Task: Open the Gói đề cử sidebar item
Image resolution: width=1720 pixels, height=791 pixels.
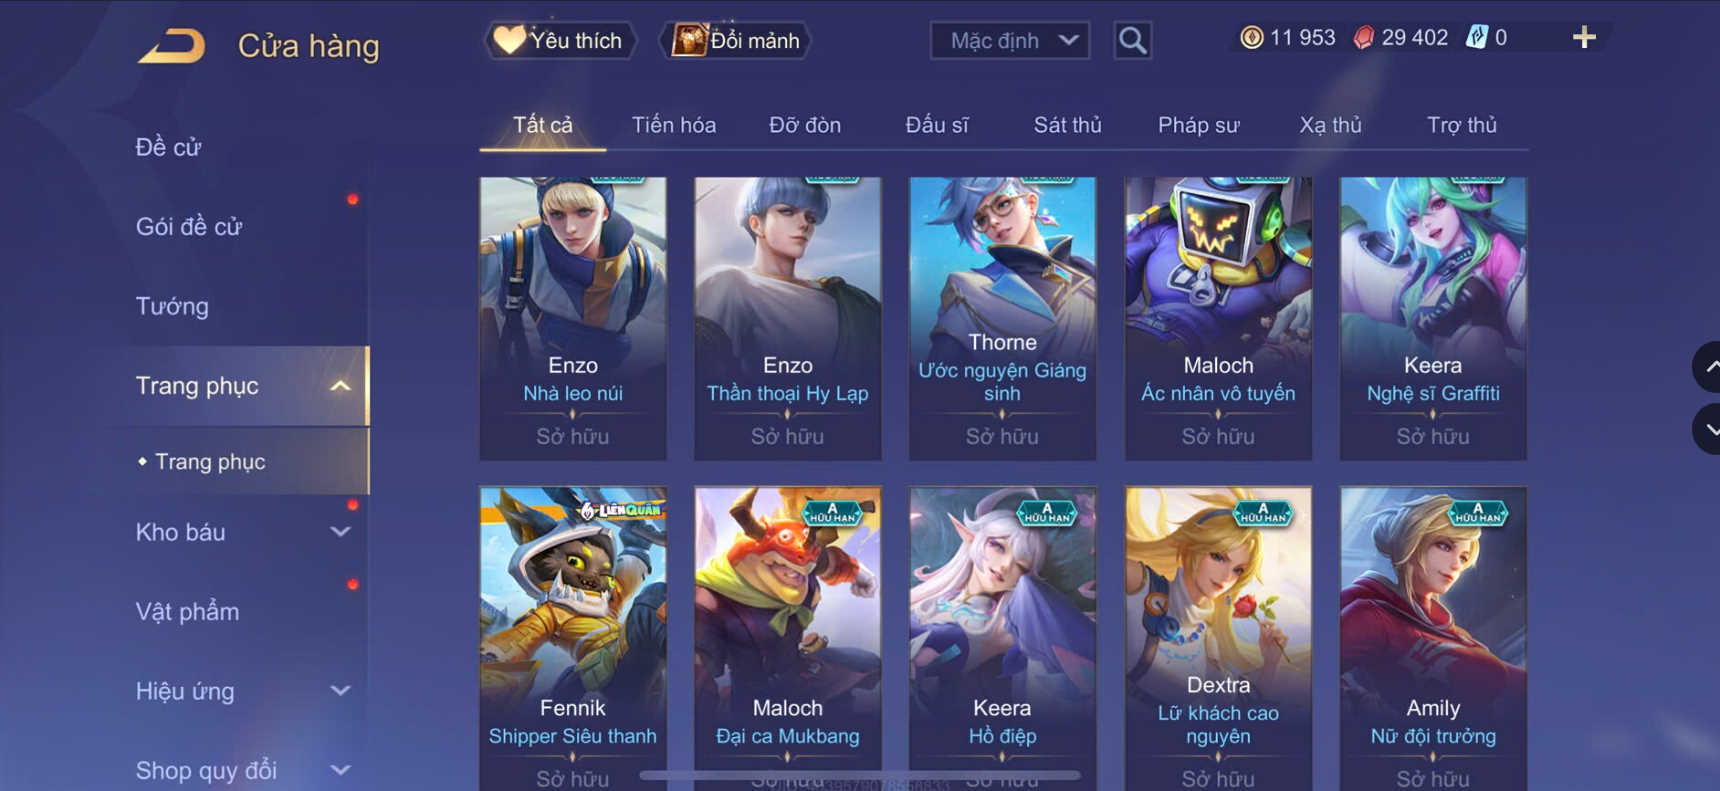Action: [x=189, y=227]
